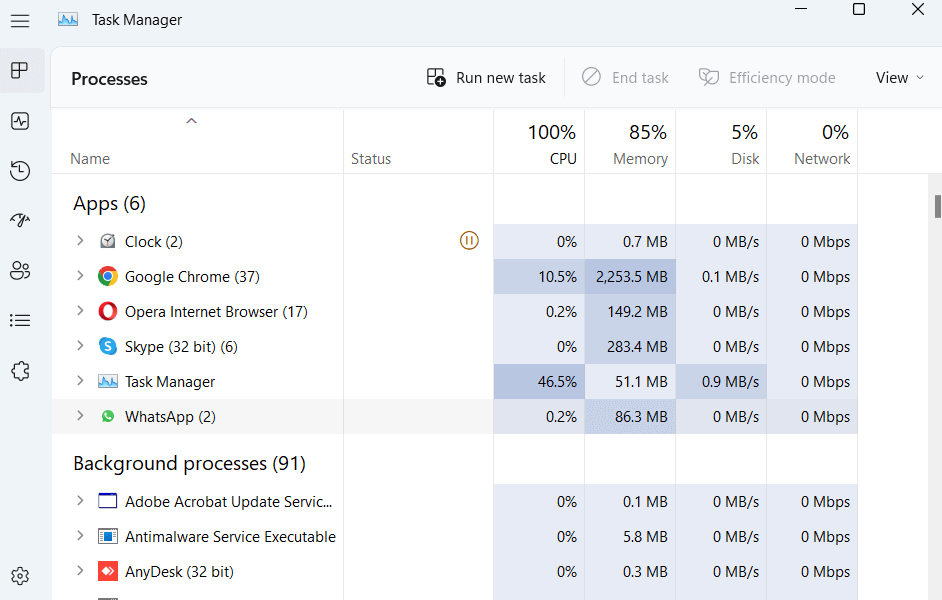Click the Background processes (91) heading
The image size is (942, 600).
click(x=189, y=463)
